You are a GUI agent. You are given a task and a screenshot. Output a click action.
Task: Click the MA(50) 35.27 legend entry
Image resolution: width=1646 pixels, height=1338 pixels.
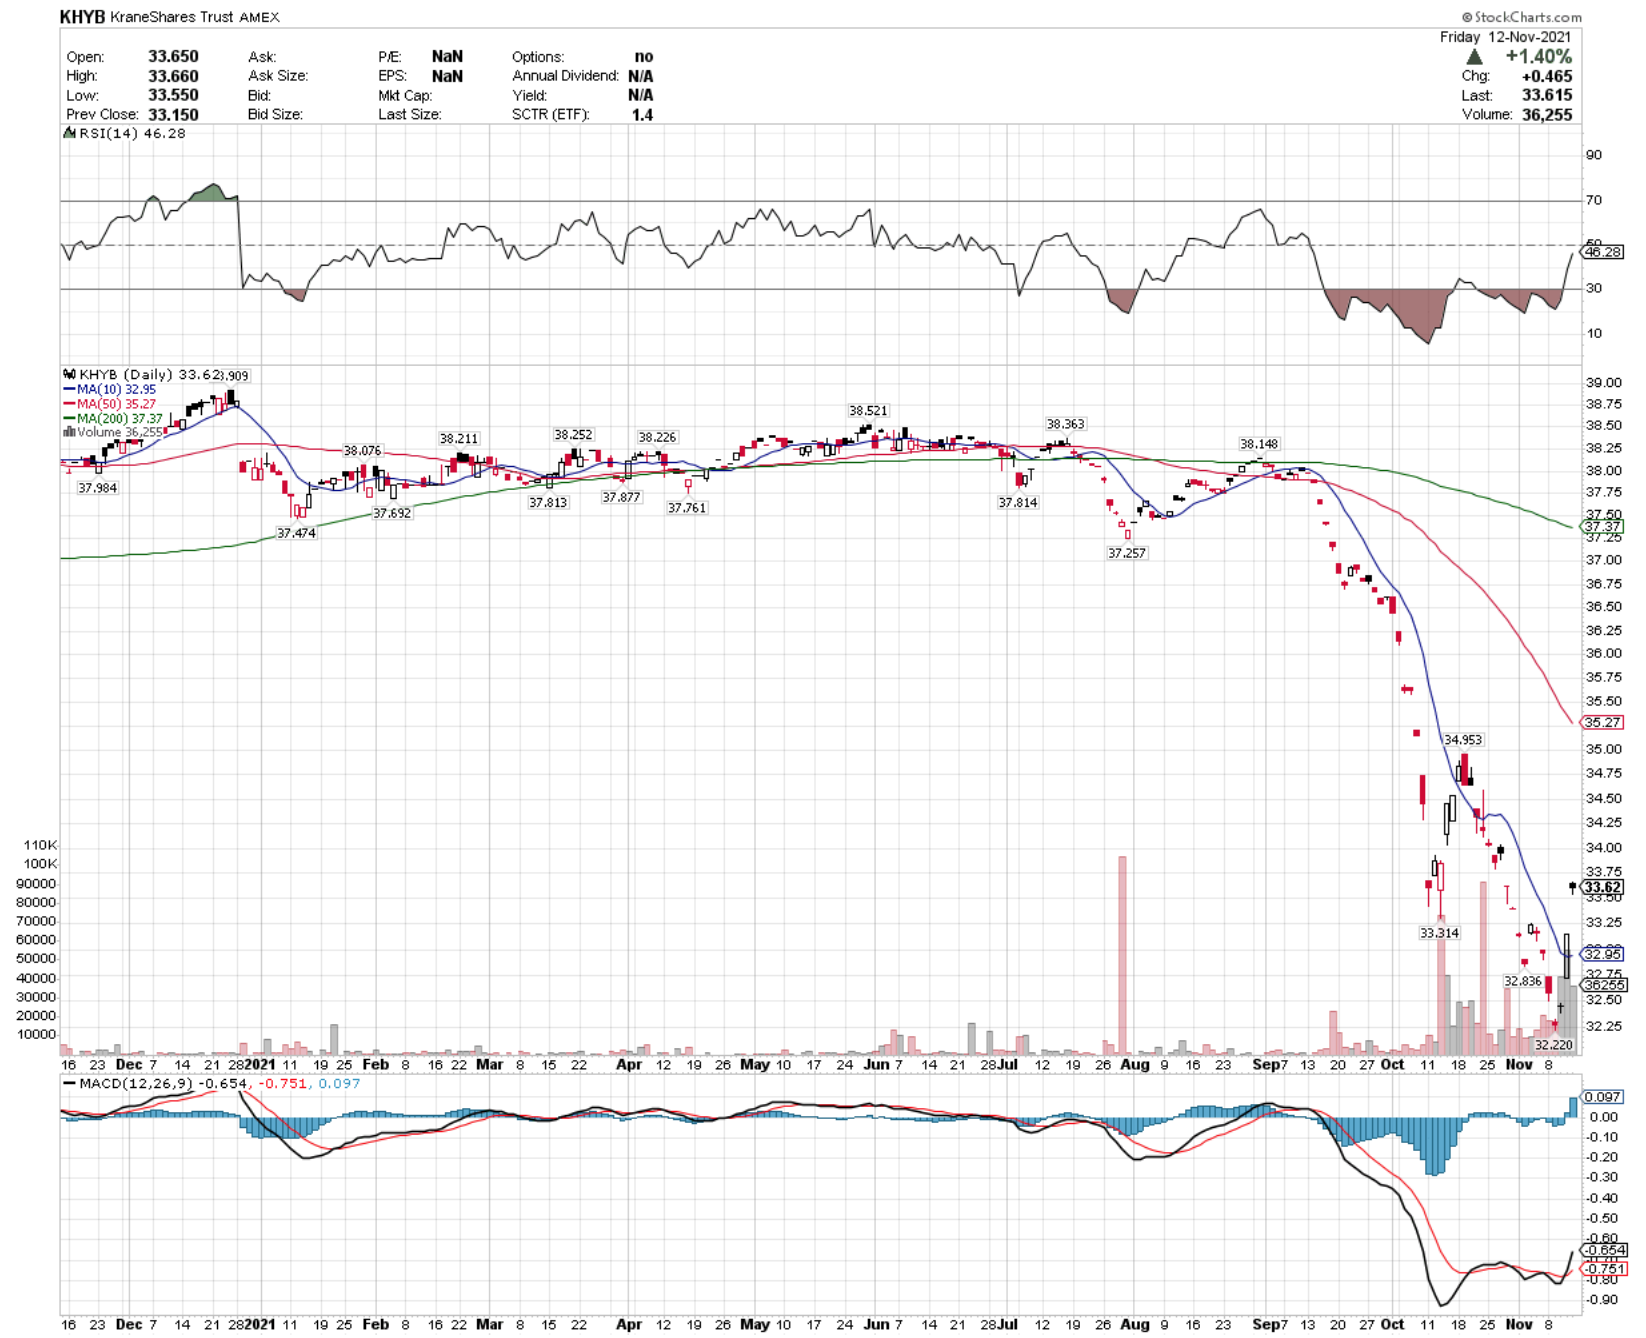tap(110, 404)
